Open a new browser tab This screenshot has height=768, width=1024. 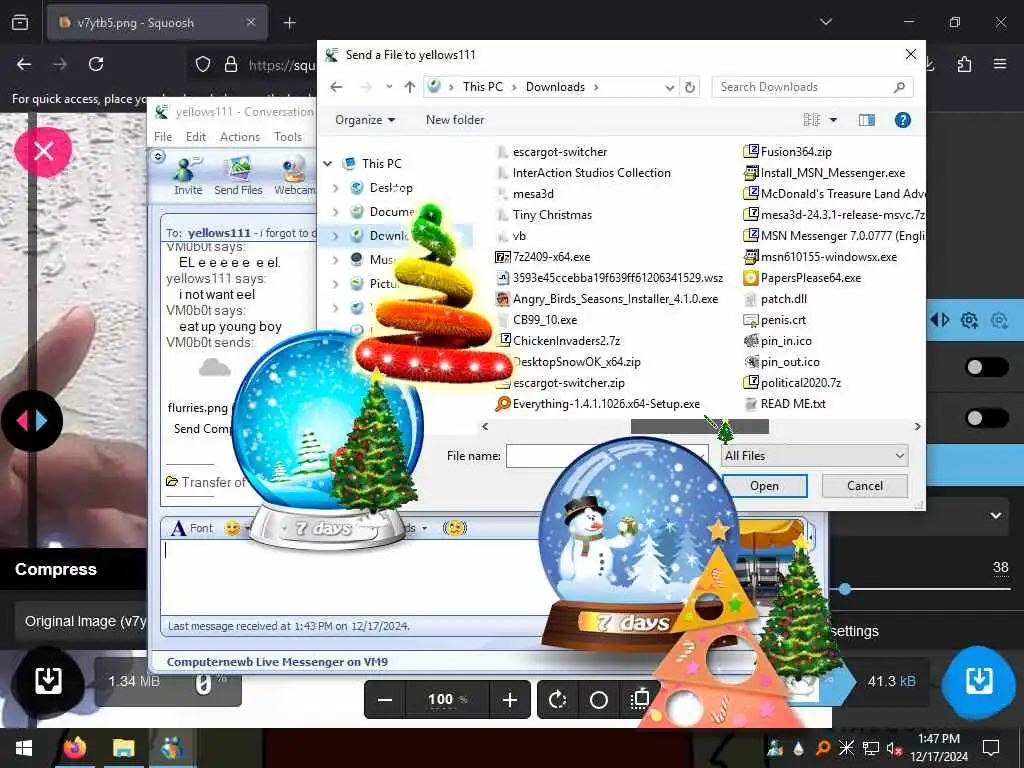point(289,23)
